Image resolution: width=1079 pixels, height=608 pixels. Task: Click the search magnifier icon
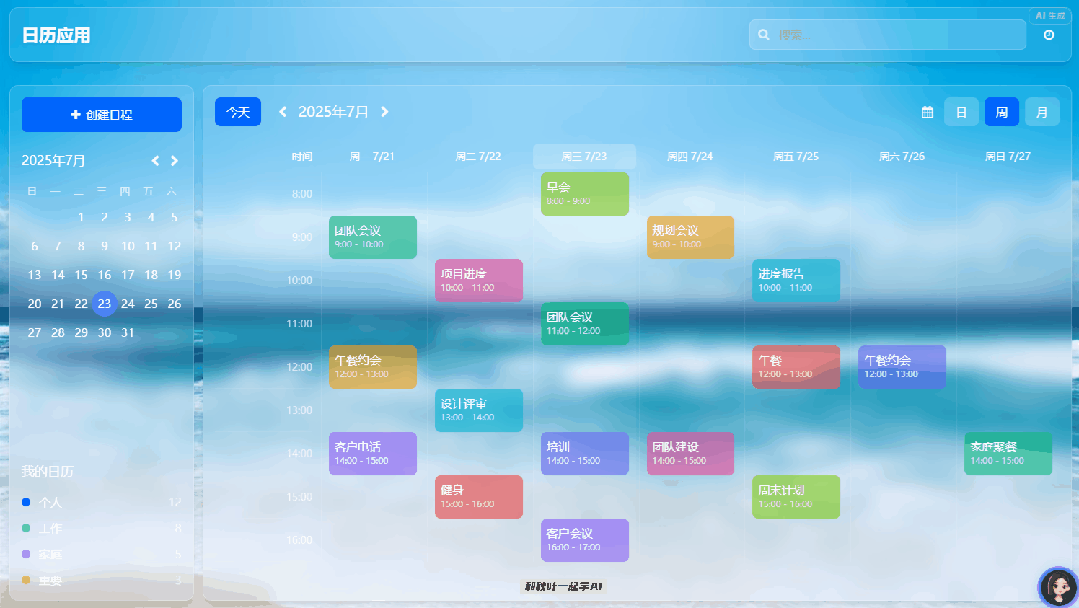764,35
